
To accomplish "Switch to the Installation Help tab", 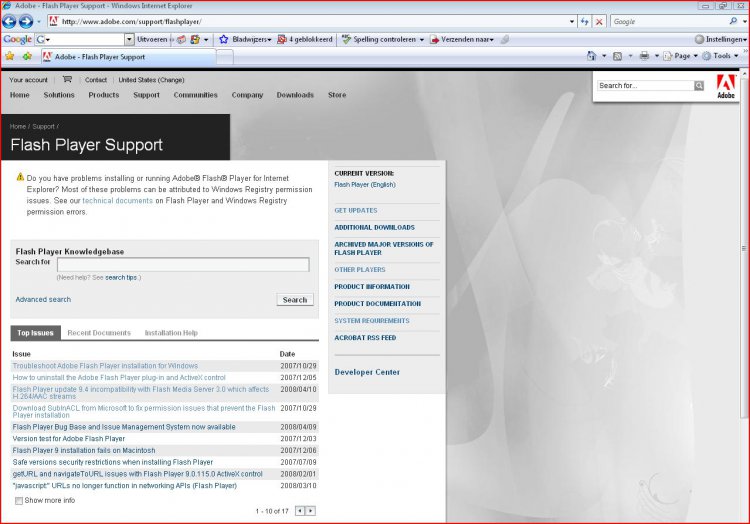I will tap(171, 333).
